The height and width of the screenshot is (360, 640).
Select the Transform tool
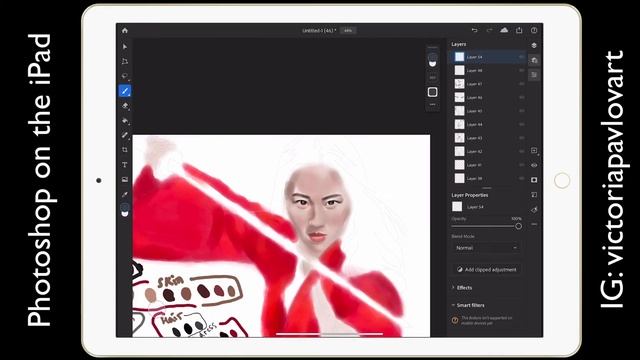click(x=125, y=61)
